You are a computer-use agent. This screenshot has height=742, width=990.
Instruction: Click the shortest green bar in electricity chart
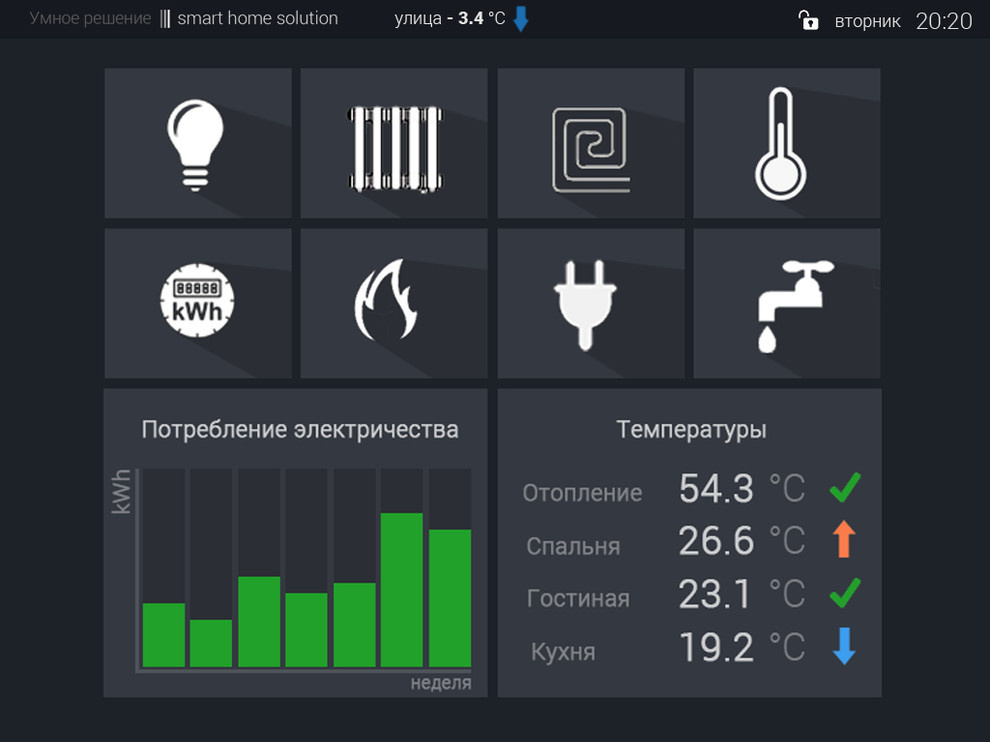point(211,643)
